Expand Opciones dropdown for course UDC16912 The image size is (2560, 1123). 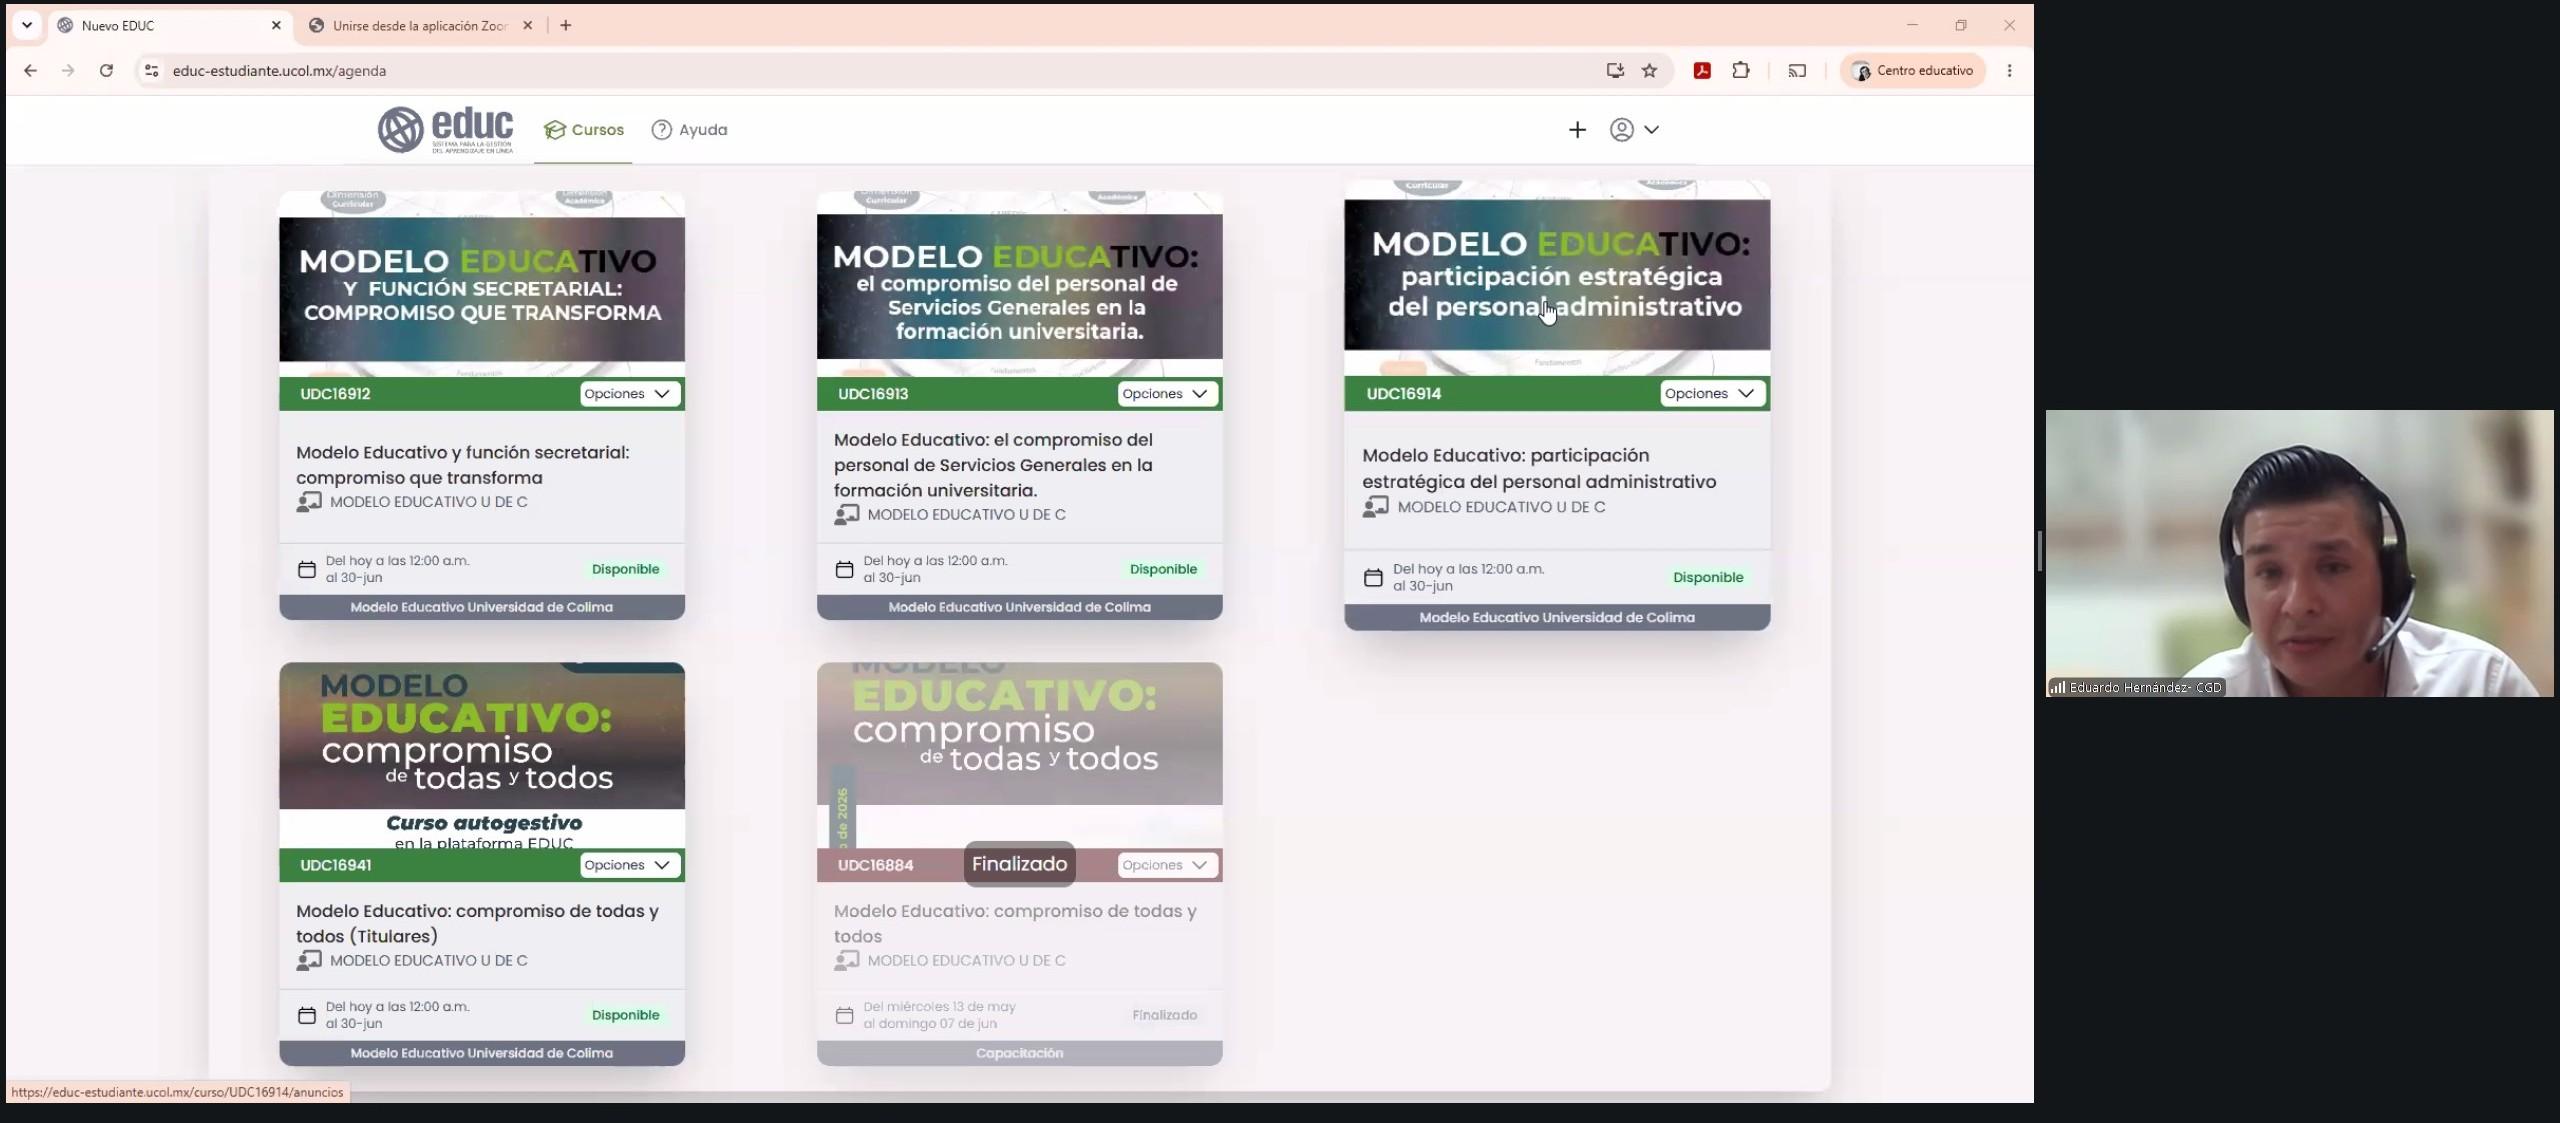[x=629, y=394]
